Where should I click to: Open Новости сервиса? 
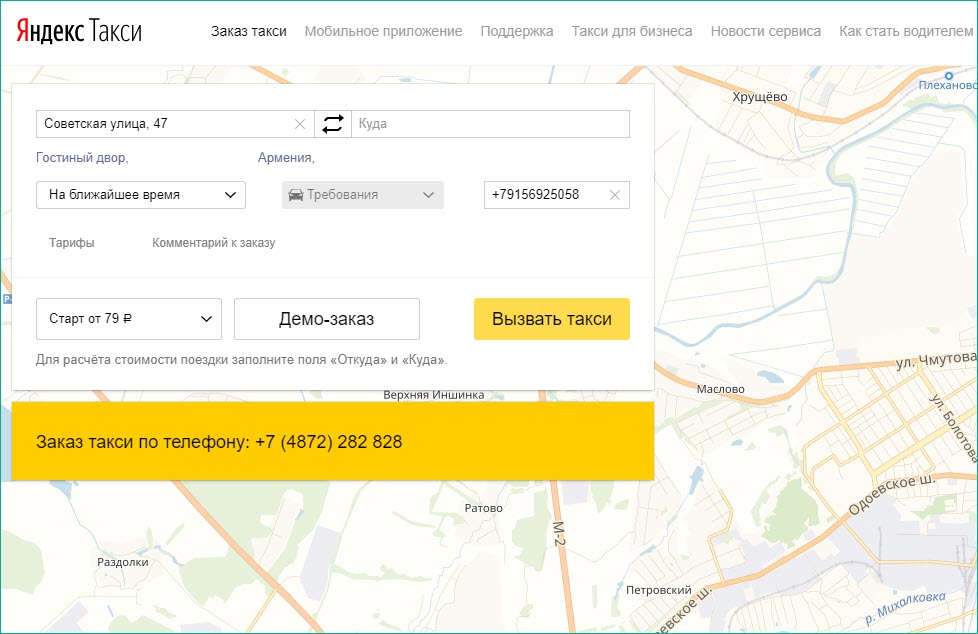766,31
